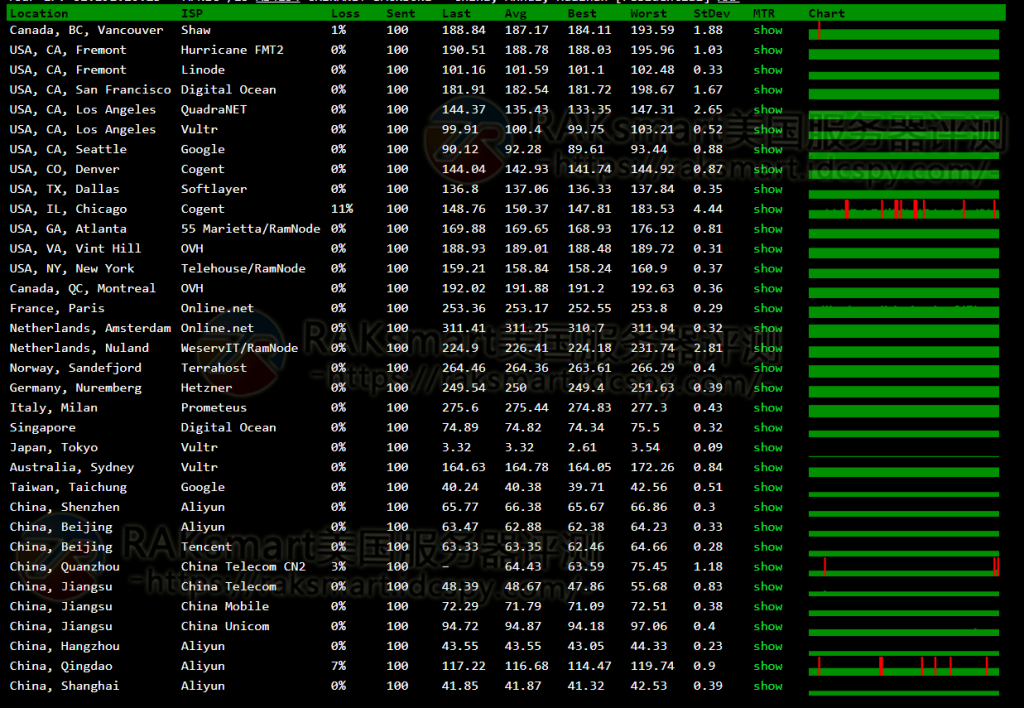Viewport: 1024px width, 708px height.
Task: Click show link for Tokyo Vultr
Action: tap(768, 447)
